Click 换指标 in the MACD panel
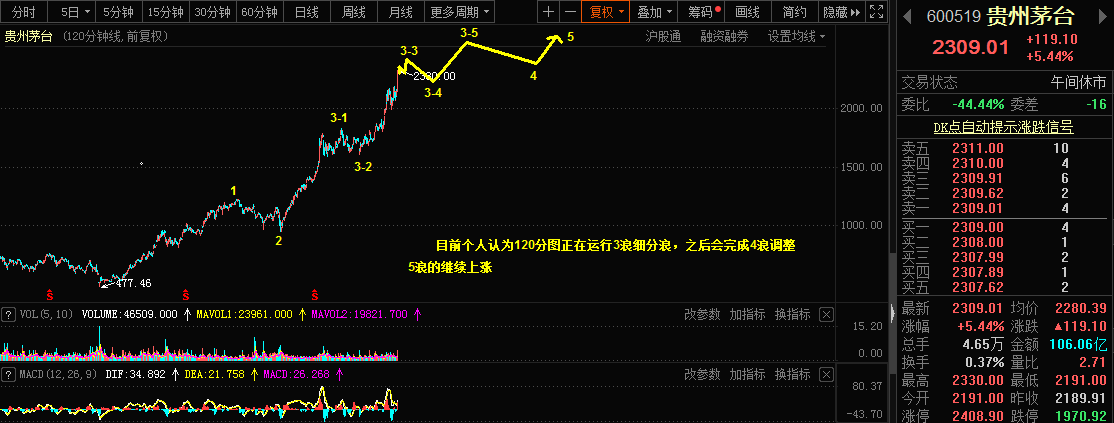1114x423 pixels. (x=792, y=374)
